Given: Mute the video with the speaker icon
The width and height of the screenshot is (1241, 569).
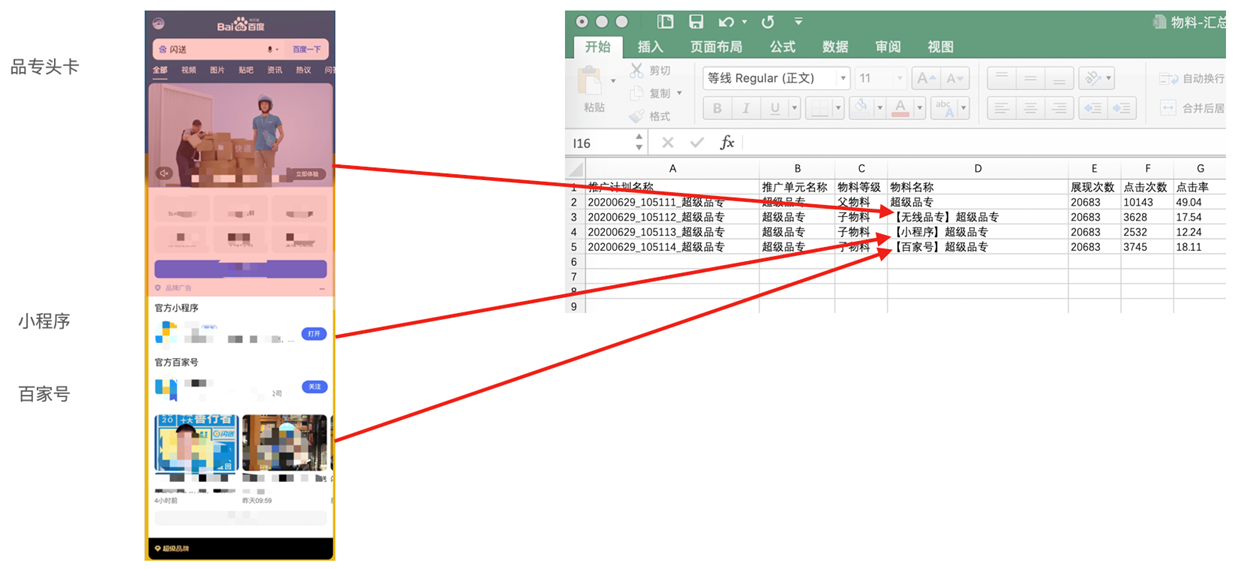Looking at the screenshot, I should (x=164, y=174).
